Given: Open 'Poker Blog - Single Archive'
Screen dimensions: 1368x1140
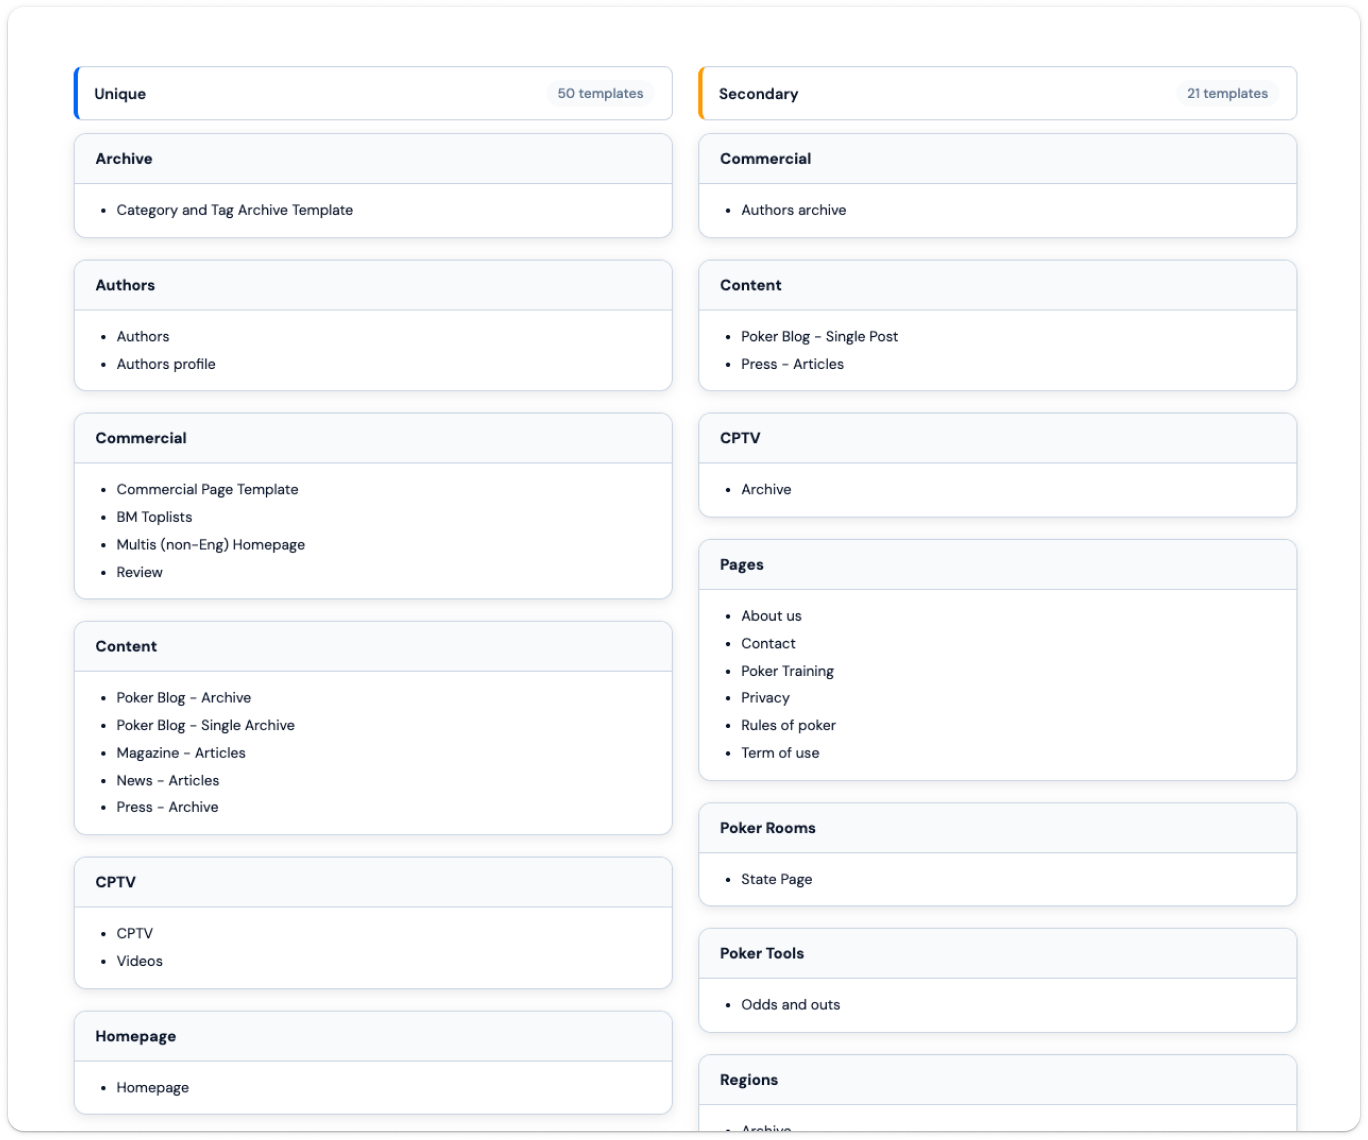Looking at the screenshot, I should tap(205, 725).
